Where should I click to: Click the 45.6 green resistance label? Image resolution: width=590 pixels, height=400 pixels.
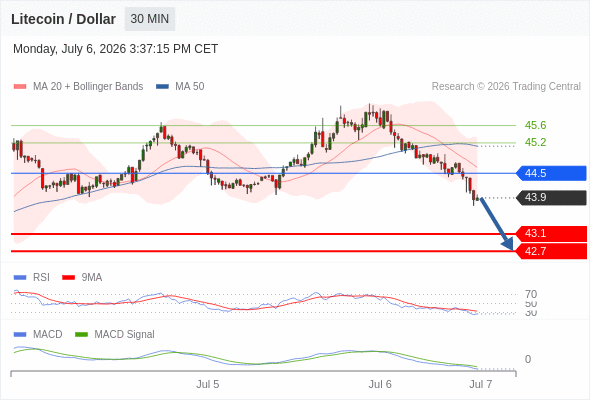point(535,125)
